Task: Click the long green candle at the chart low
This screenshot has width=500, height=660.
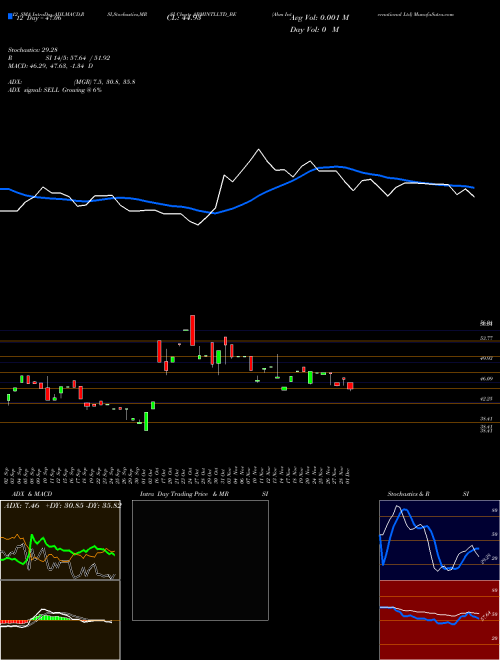Action: [x=146, y=421]
